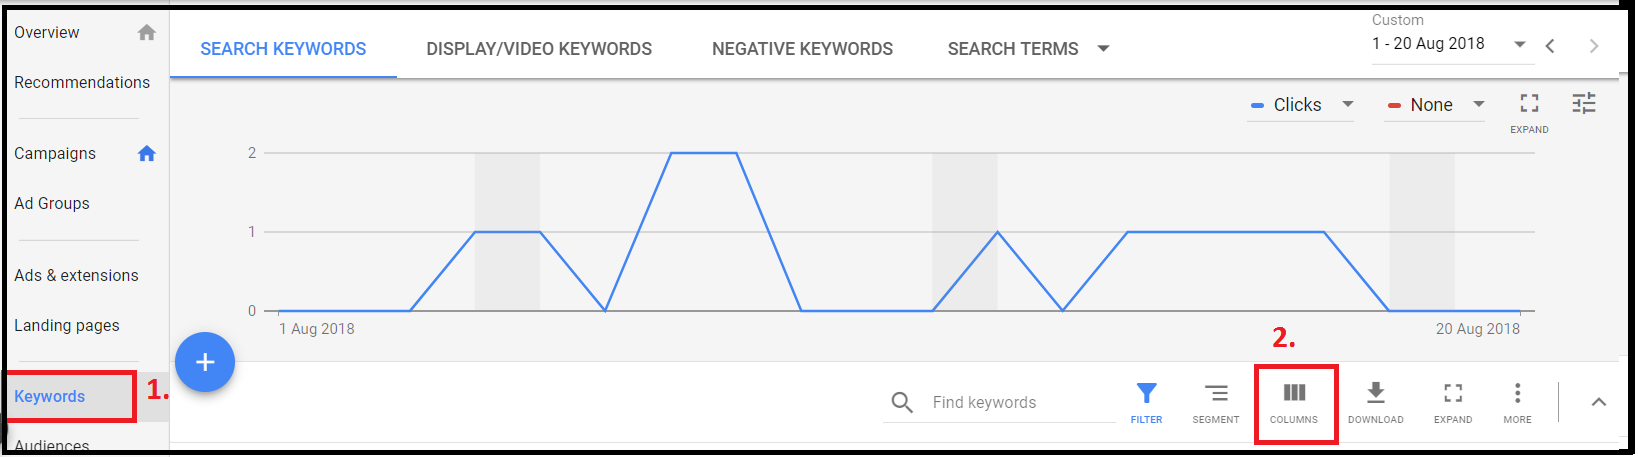Open the None metric dropdown

pos(1435,105)
